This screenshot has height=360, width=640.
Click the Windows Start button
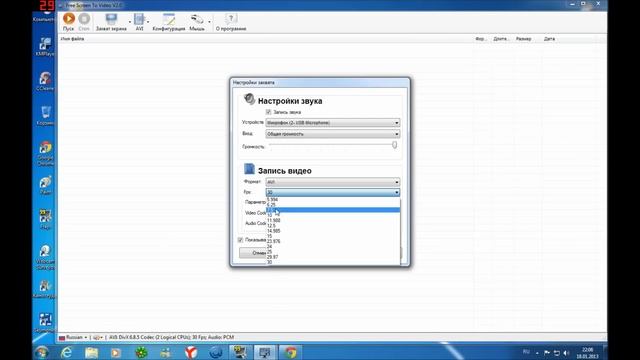click(42, 352)
